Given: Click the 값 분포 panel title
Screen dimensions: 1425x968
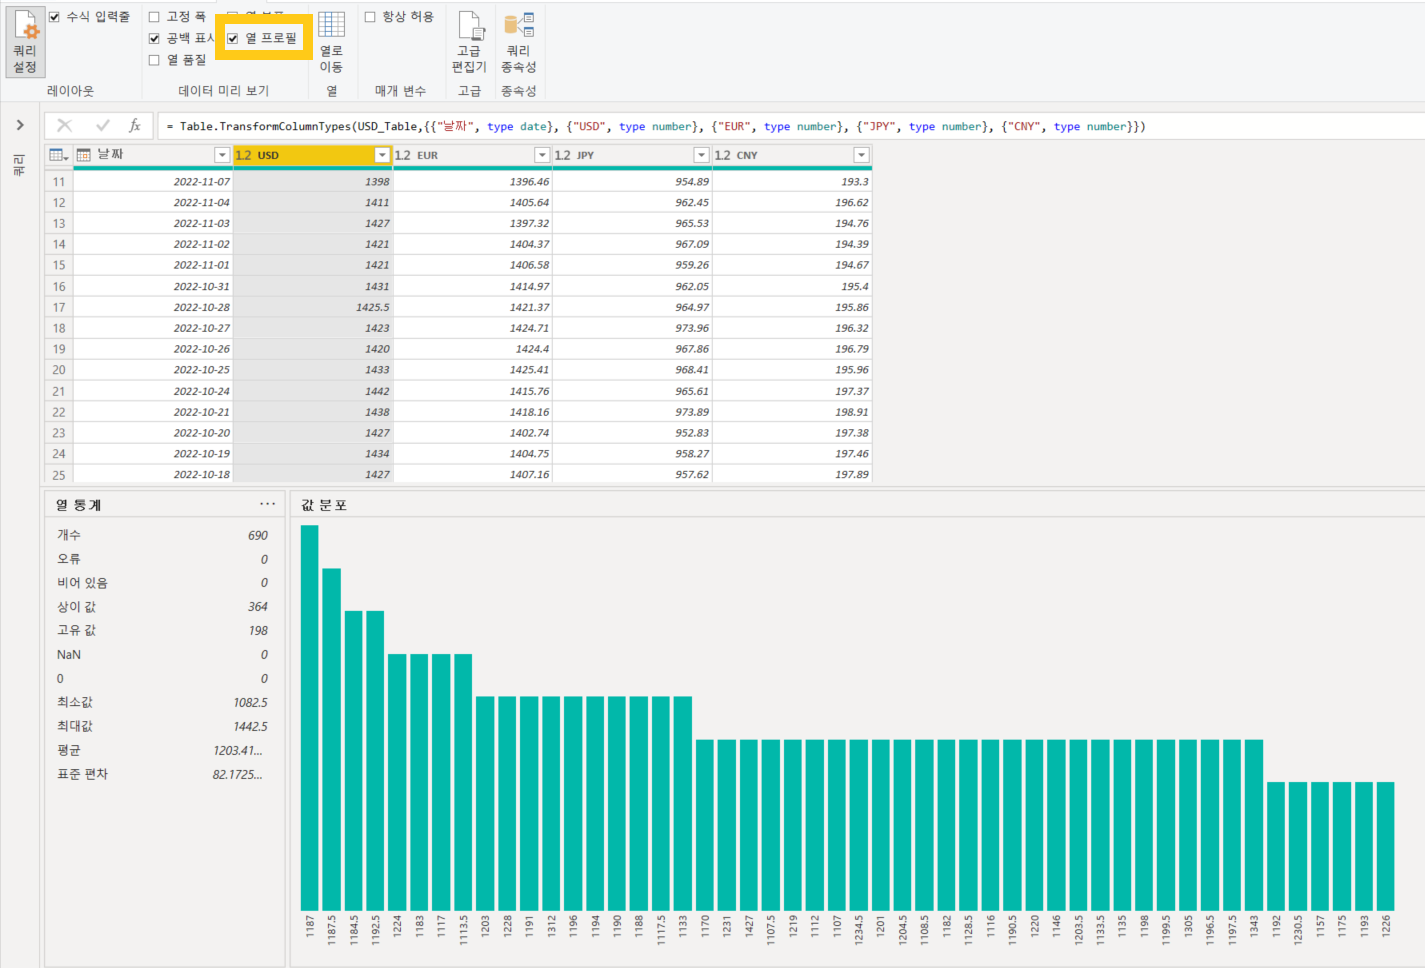Looking at the screenshot, I should tap(324, 505).
